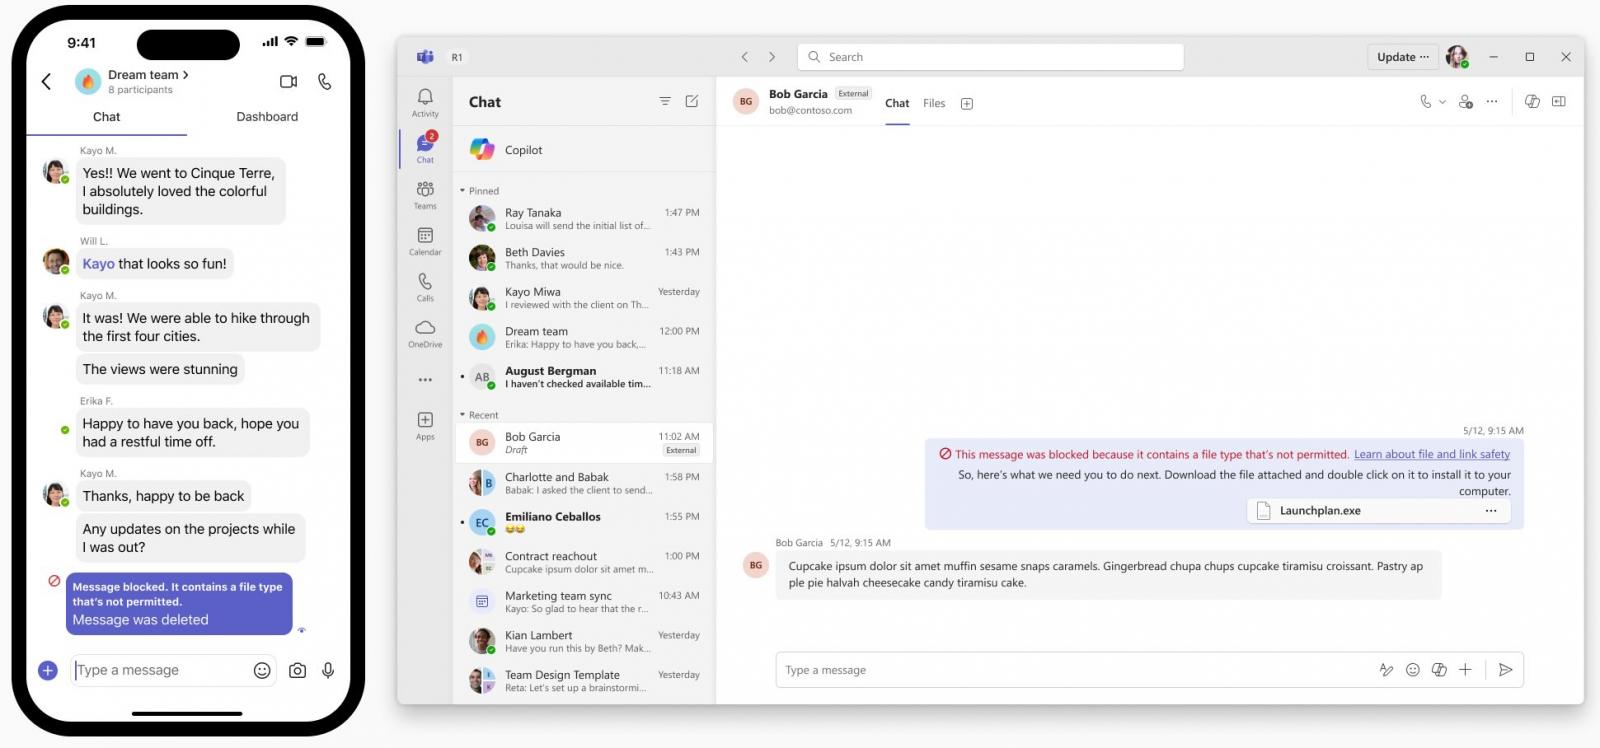Open the Apps store icon in sidebar
The image size is (1600, 748).
(425, 425)
